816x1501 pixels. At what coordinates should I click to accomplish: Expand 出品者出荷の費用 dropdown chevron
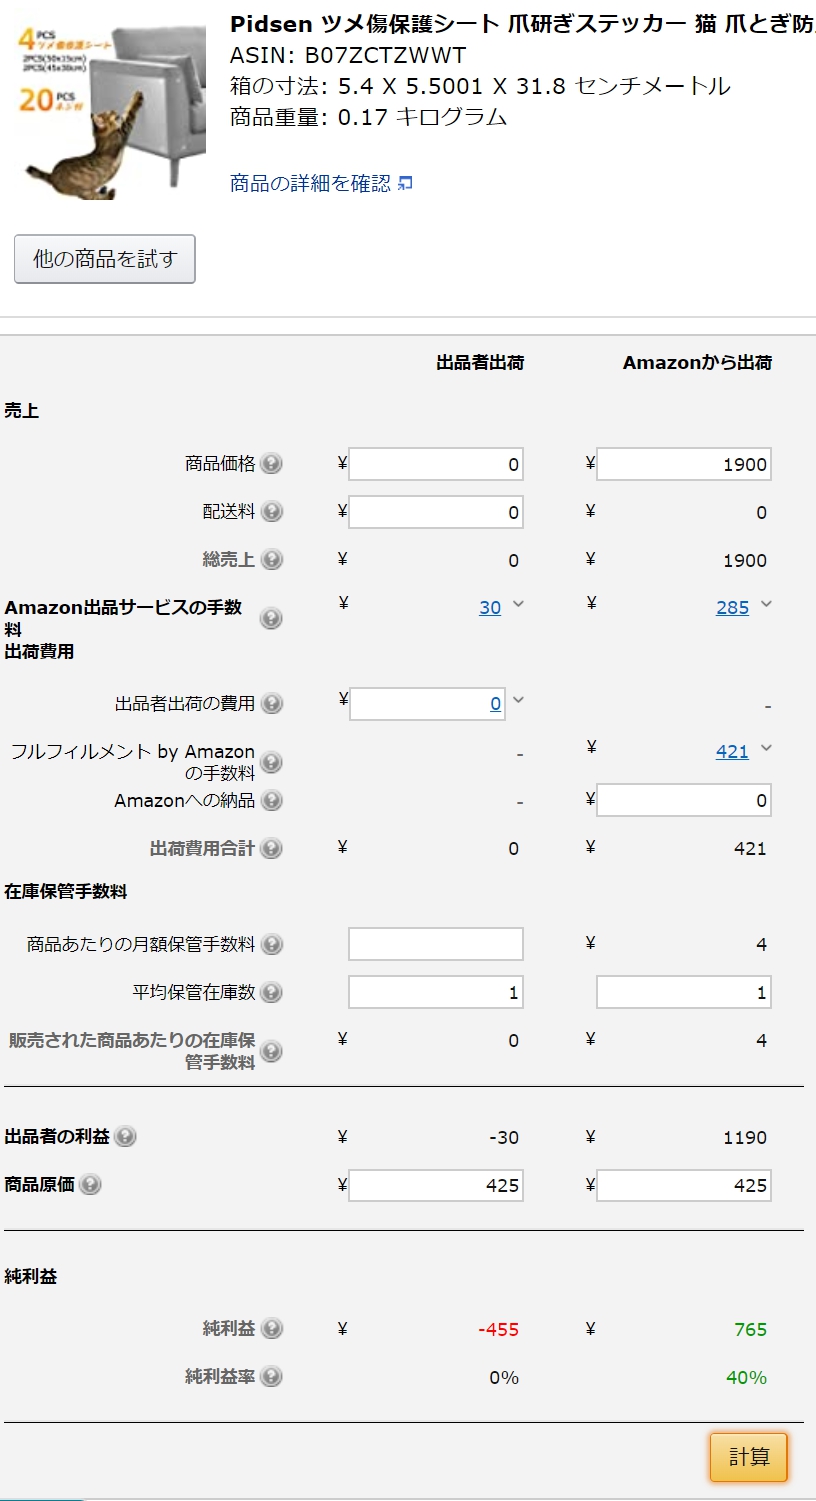(x=518, y=700)
